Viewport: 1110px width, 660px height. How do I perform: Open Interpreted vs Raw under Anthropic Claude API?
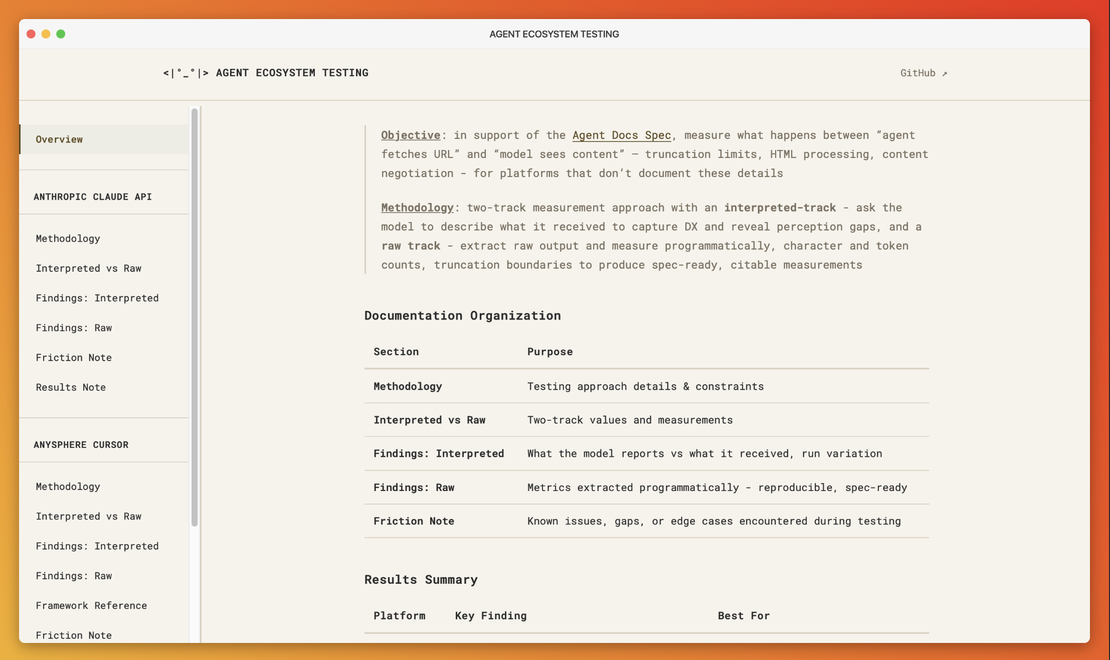tap(88, 268)
